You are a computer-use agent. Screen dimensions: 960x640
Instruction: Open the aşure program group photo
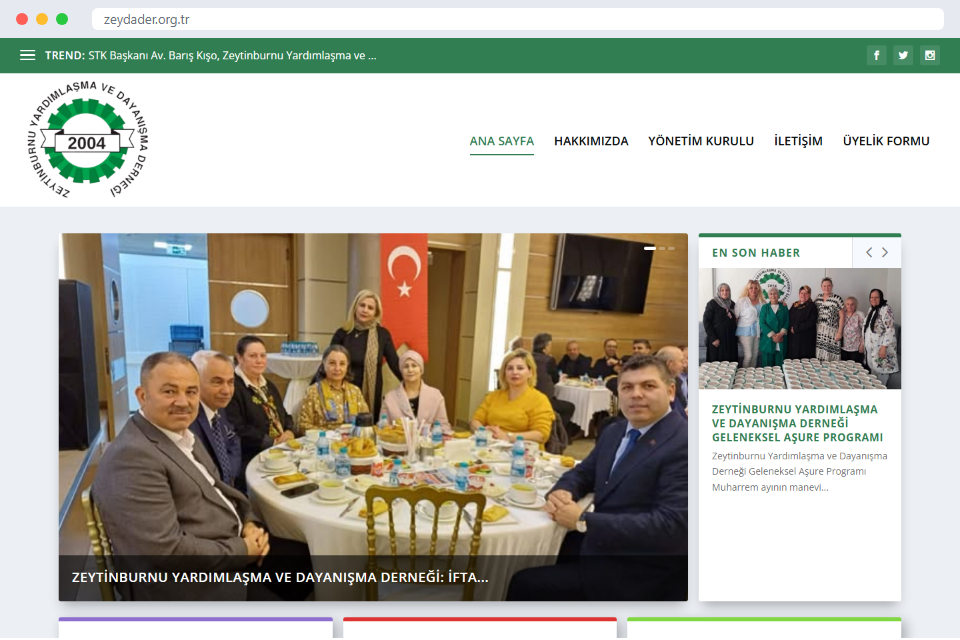(800, 328)
